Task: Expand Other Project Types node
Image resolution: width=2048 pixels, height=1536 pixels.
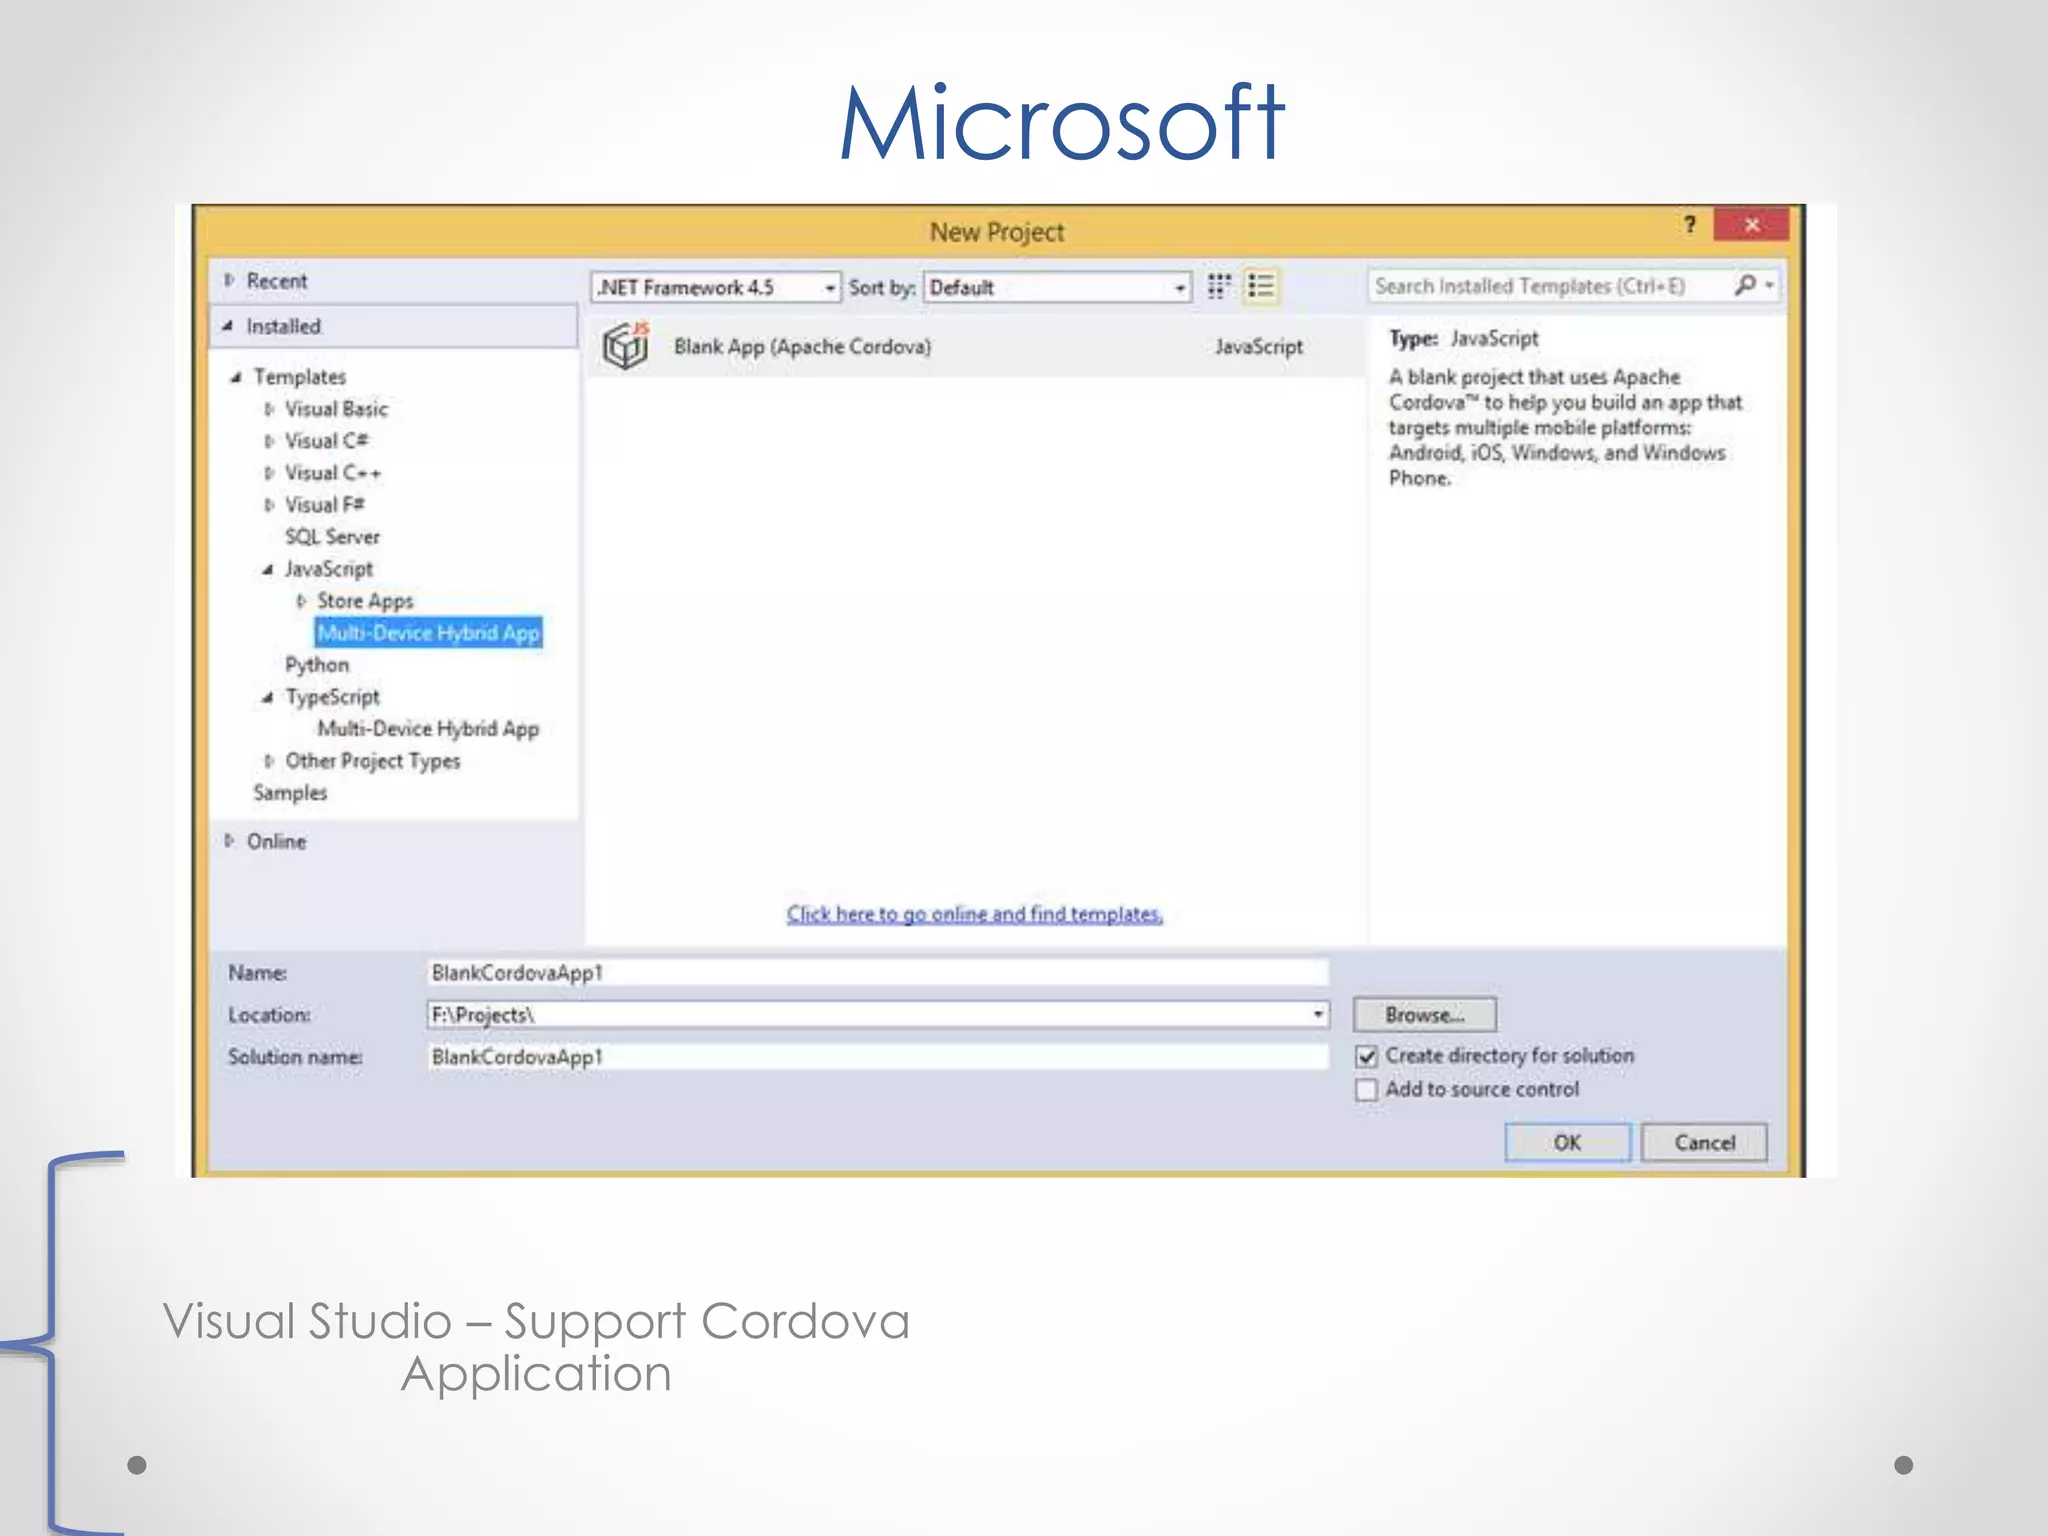Action: (269, 761)
